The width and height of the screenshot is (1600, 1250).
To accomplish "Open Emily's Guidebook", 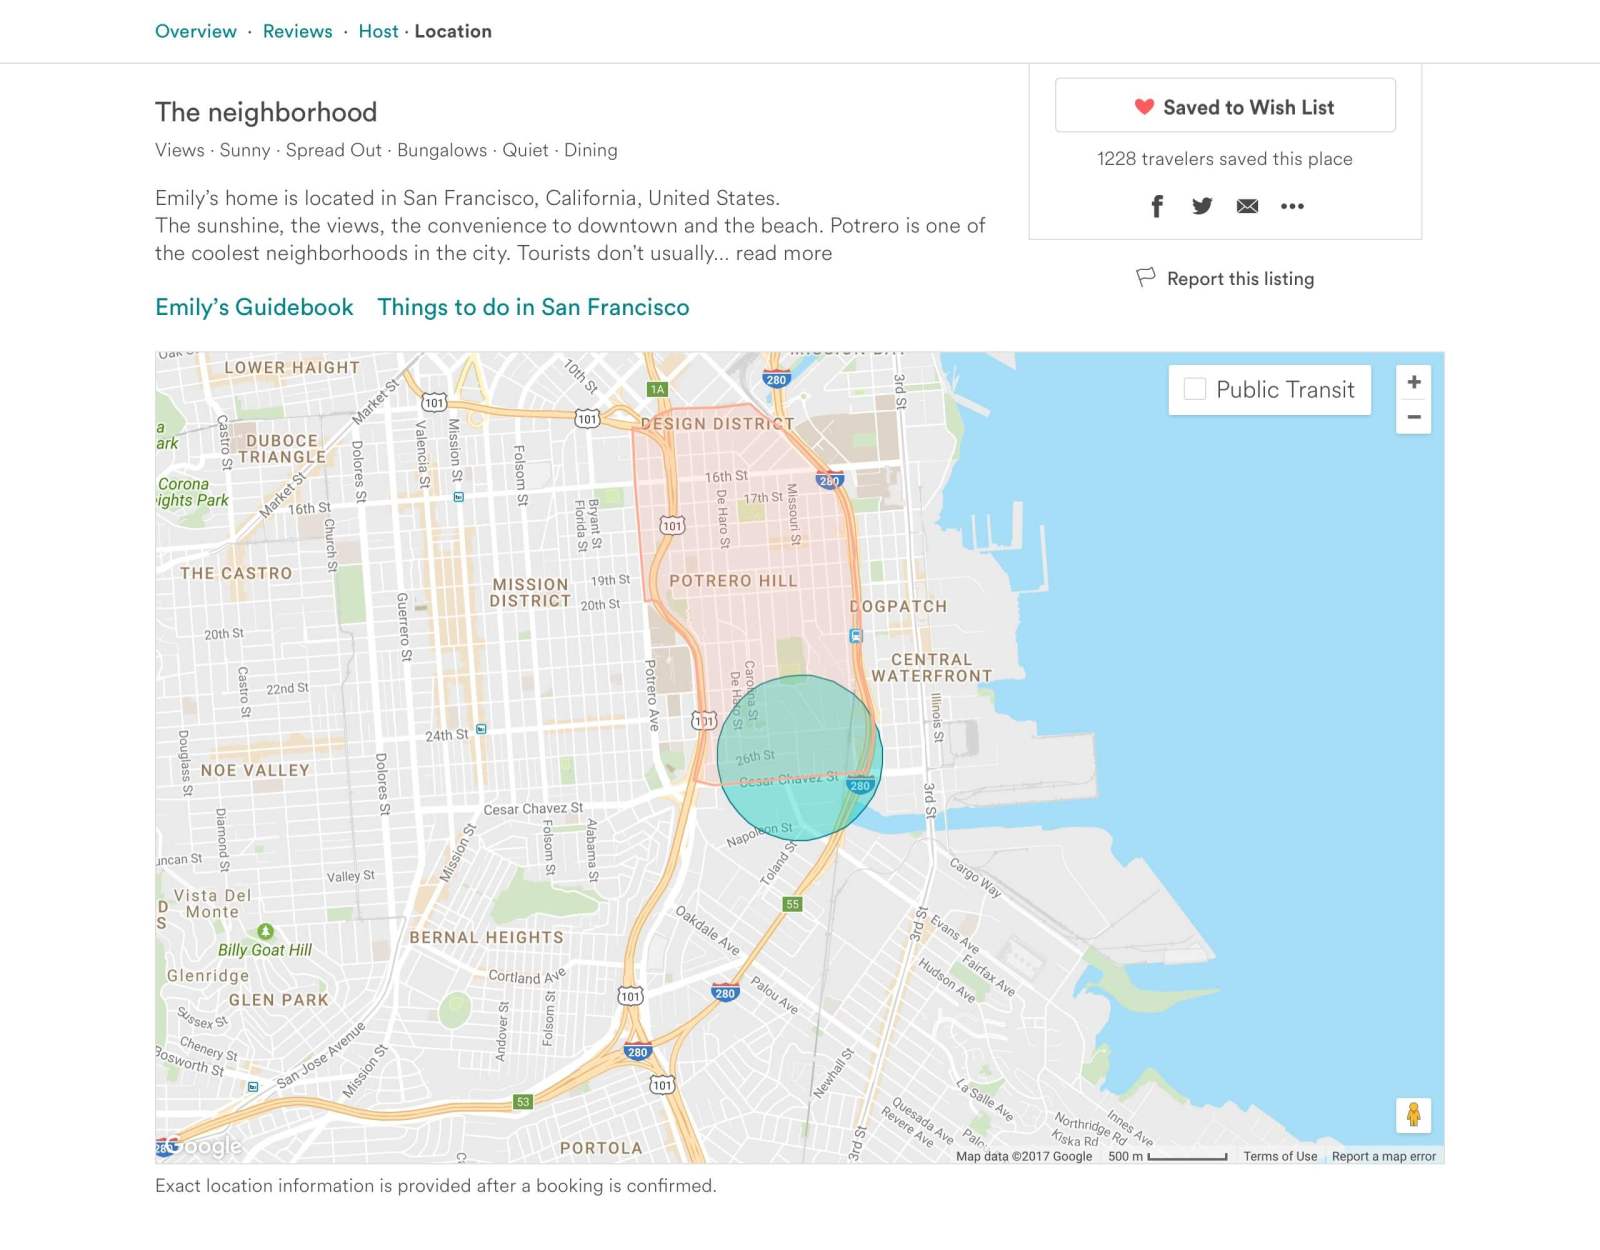I will click(x=253, y=307).
